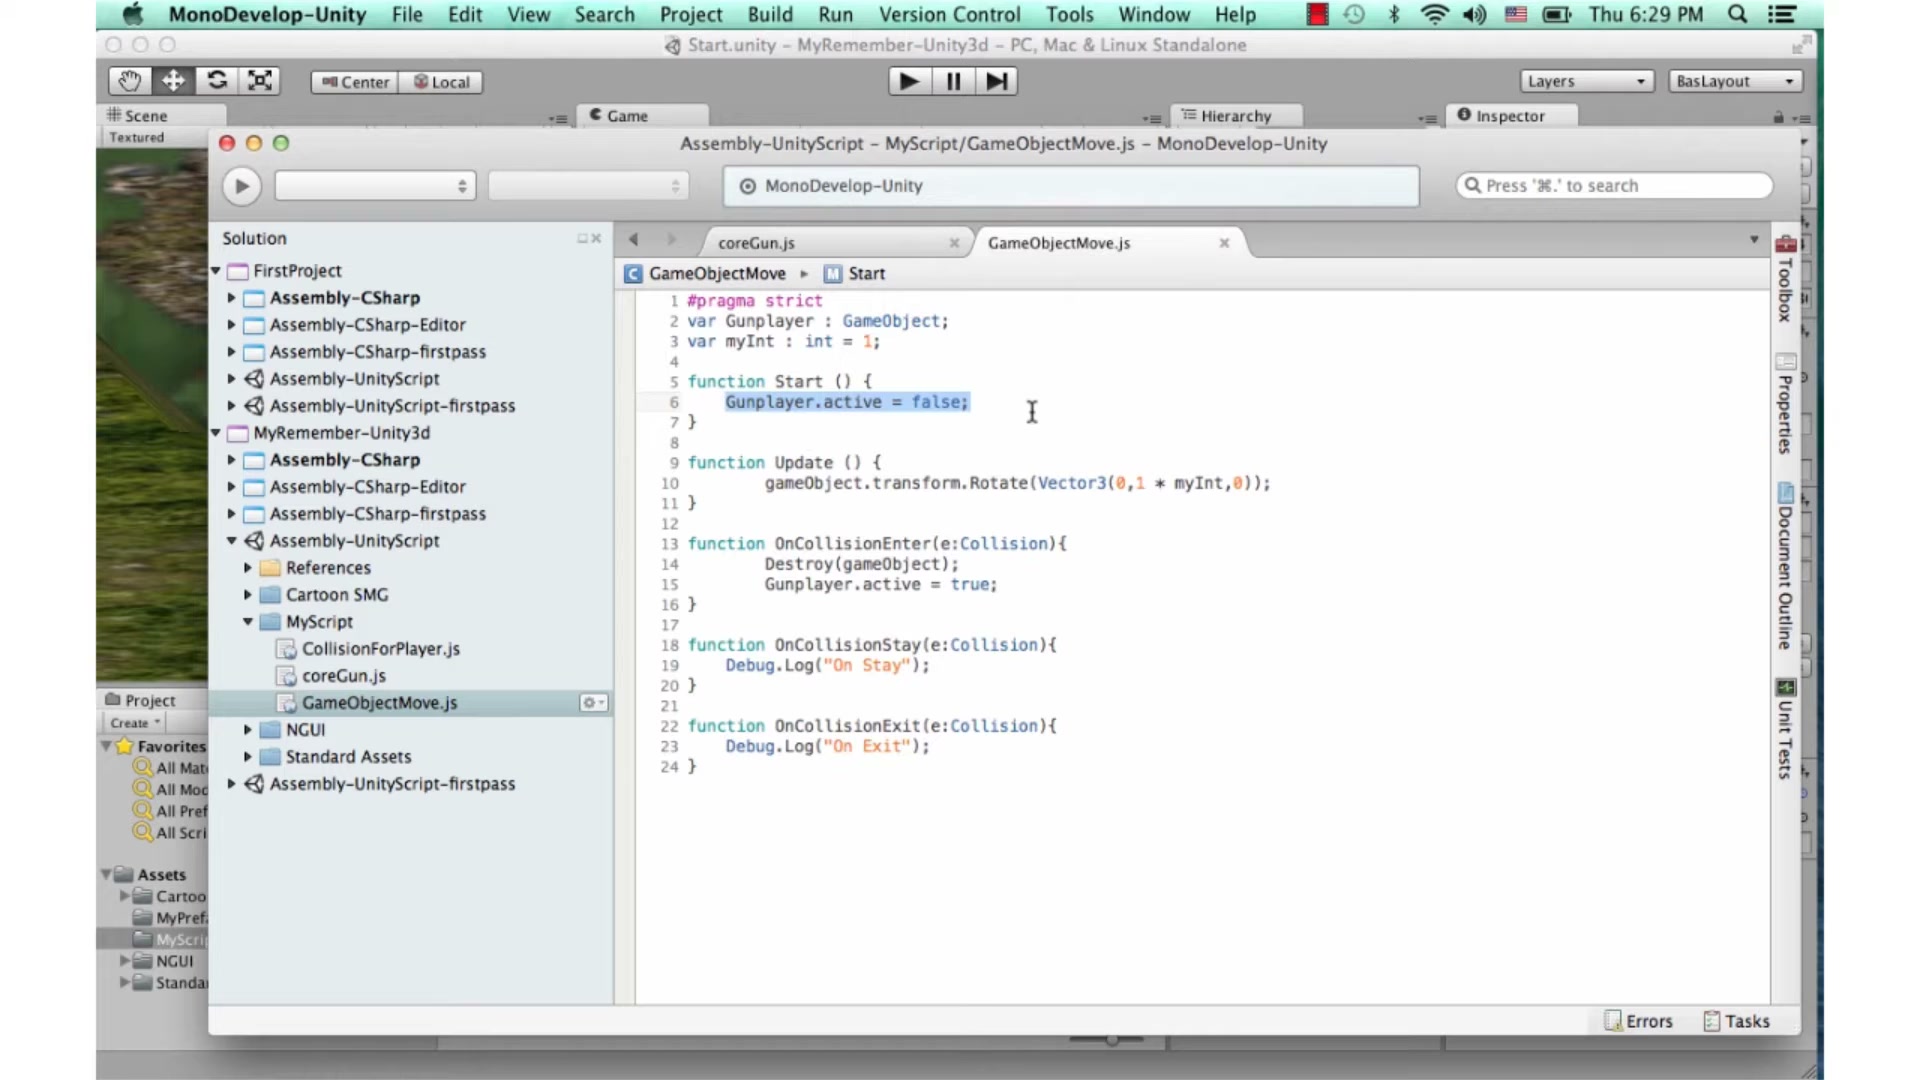This screenshot has height=1080, width=1920.
Task: Toggle Local handle rotation in Unity
Action: [441, 82]
